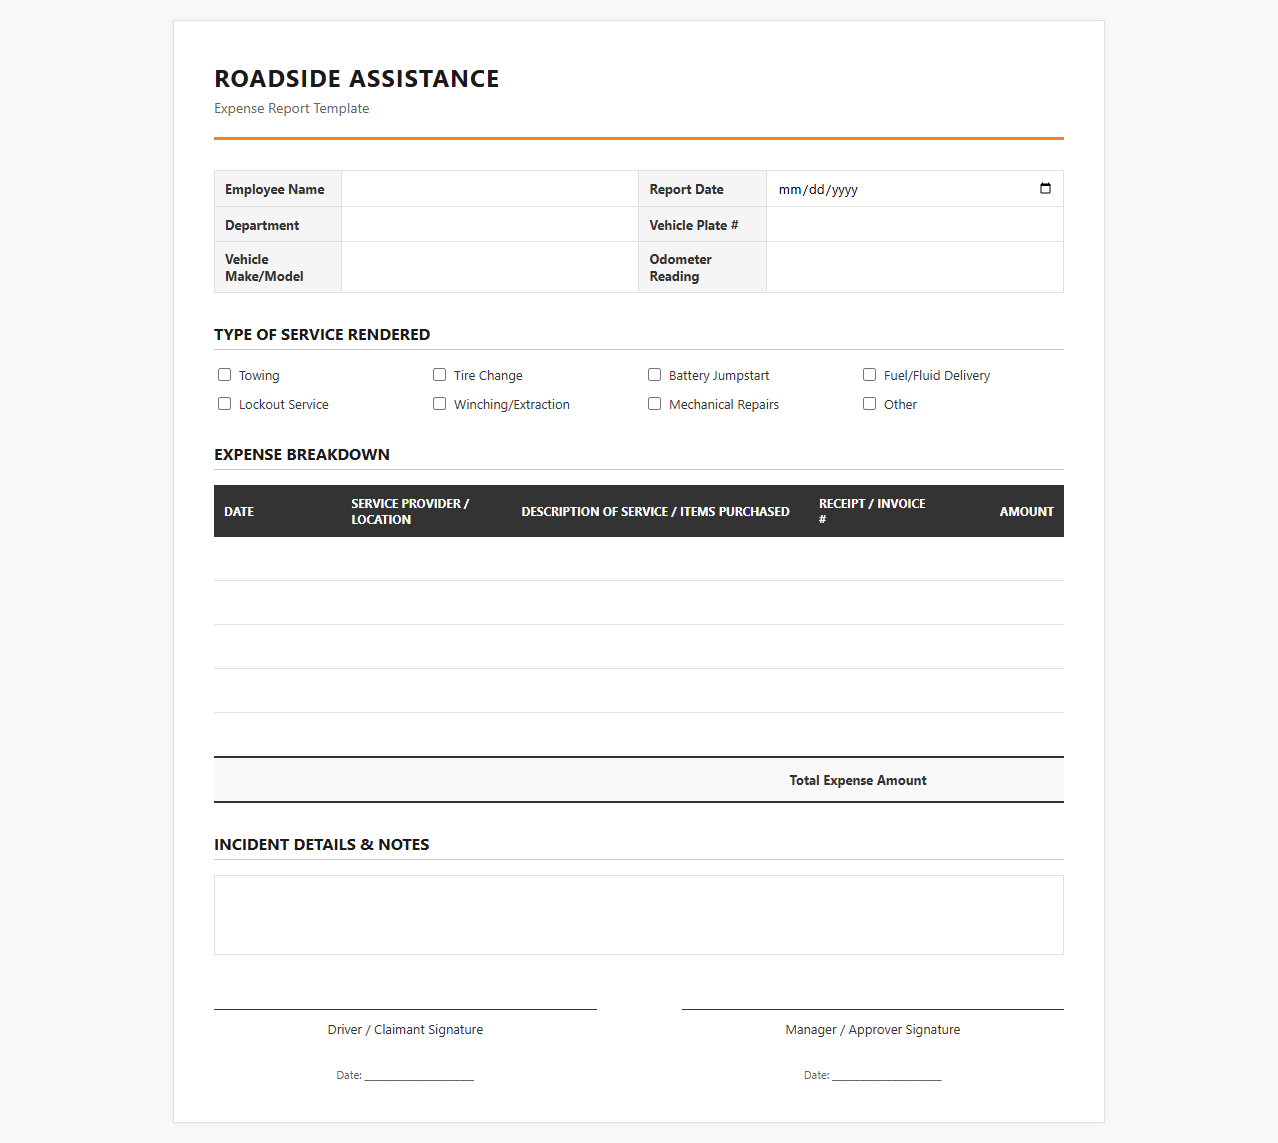Click the Incident Details & Notes text area
Screen dimensions: 1278x1143
(x=639, y=915)
